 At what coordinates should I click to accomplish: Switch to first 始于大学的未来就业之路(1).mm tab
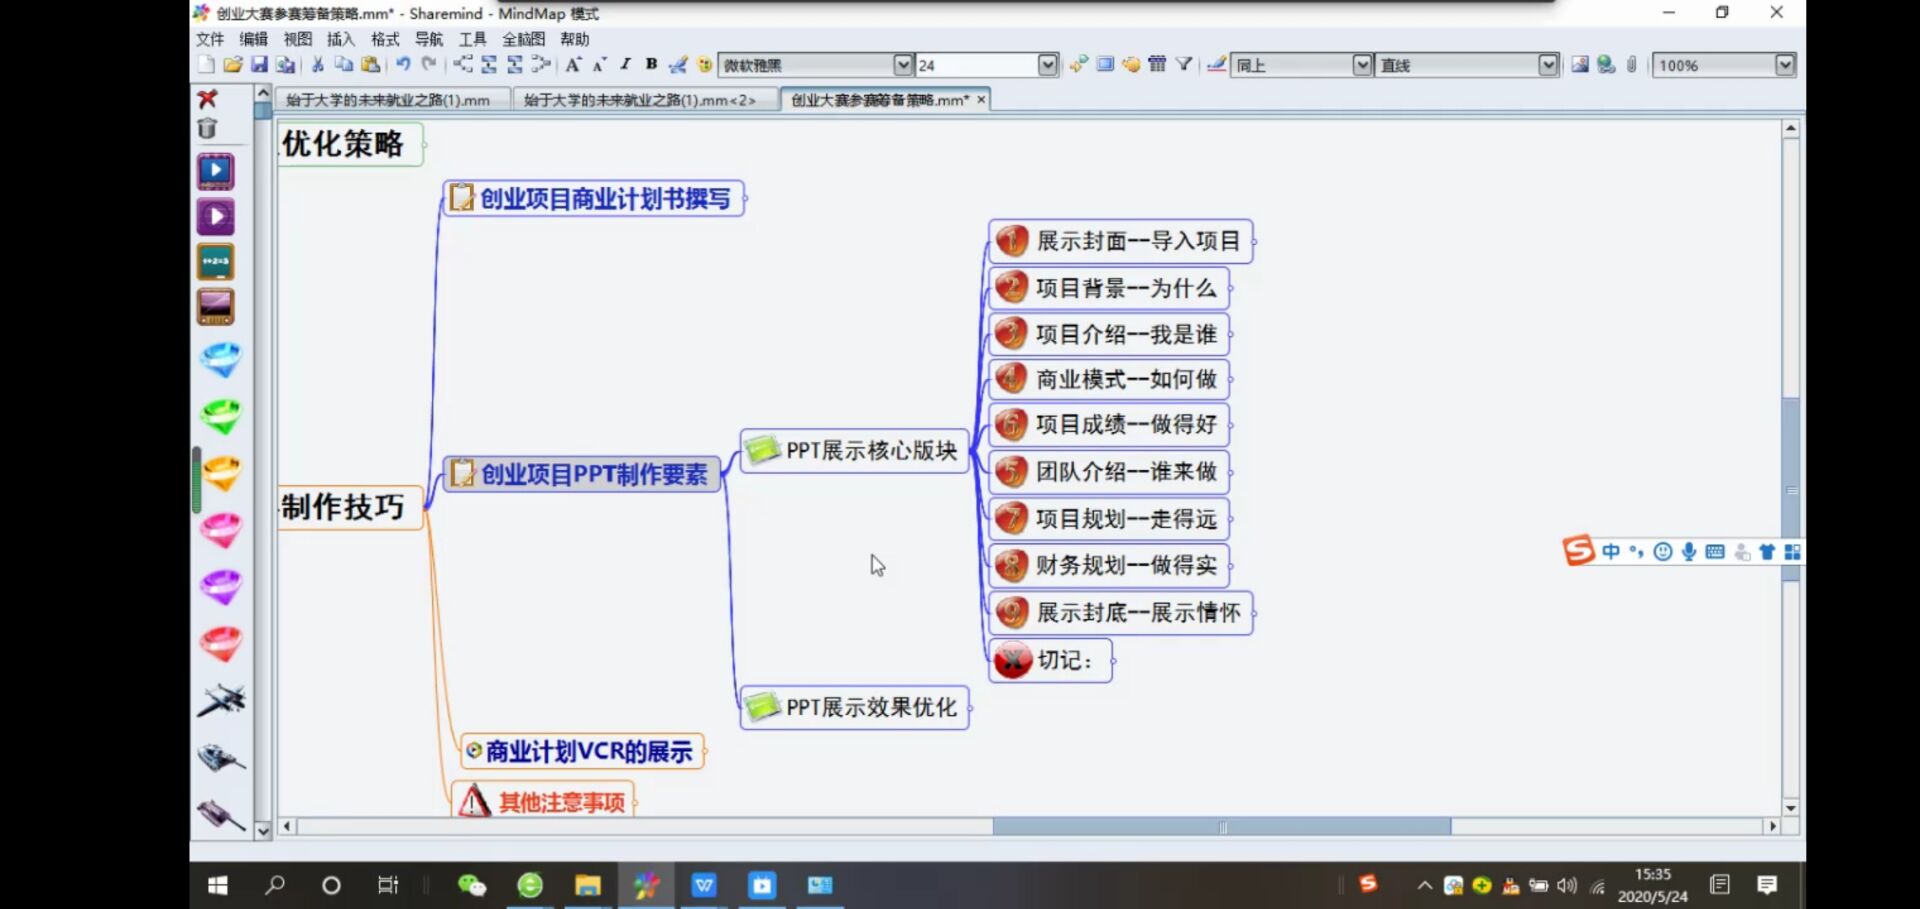pyautogui.click(x=388, y=100)
